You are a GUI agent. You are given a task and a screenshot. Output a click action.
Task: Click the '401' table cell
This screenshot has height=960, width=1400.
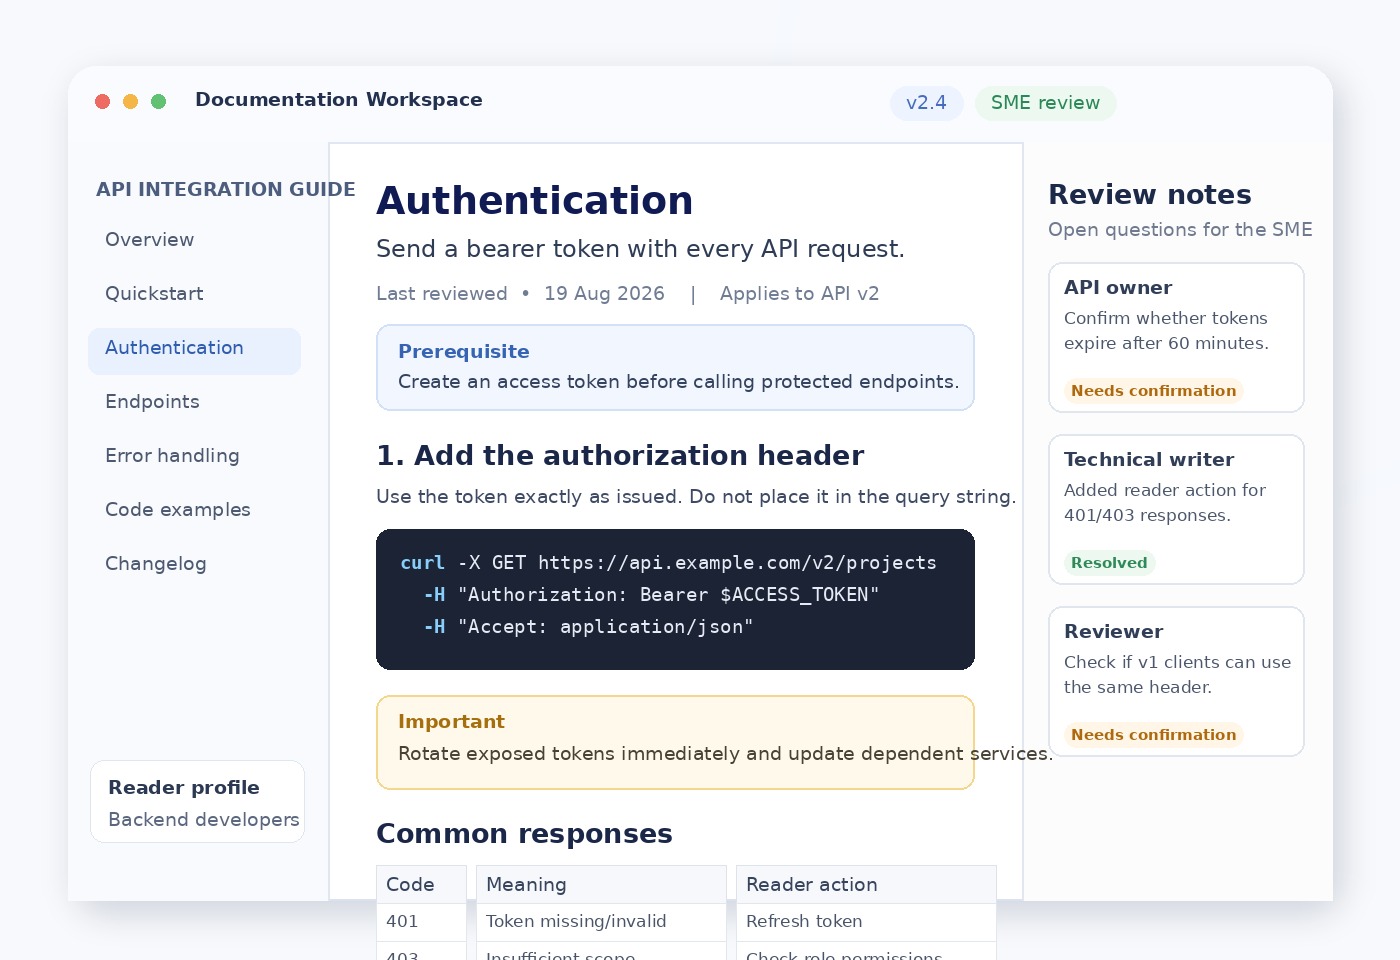[421, 922]
